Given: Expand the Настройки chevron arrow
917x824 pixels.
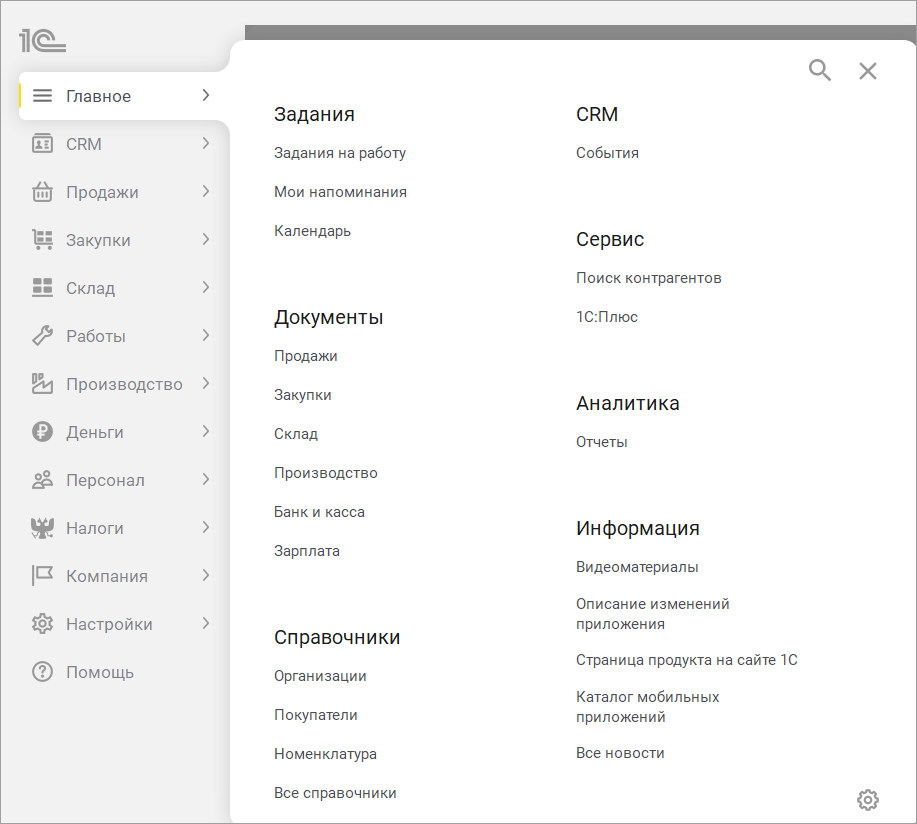Looking at the screenshot, I should (206, 623).
